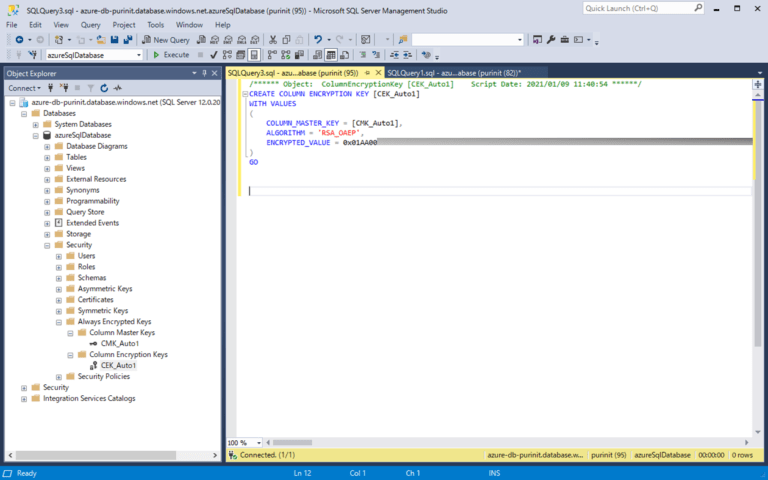Image resolution: width=768 pixels, height=480 pixels.
Task: Click the Save disk icon
Action: [x=115, y=40]
